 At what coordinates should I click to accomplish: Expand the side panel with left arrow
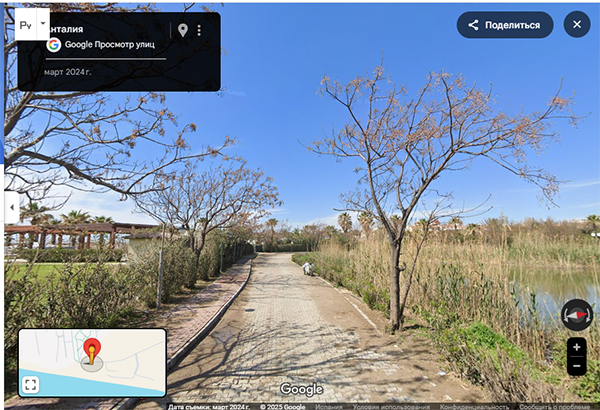coord(12,207)
